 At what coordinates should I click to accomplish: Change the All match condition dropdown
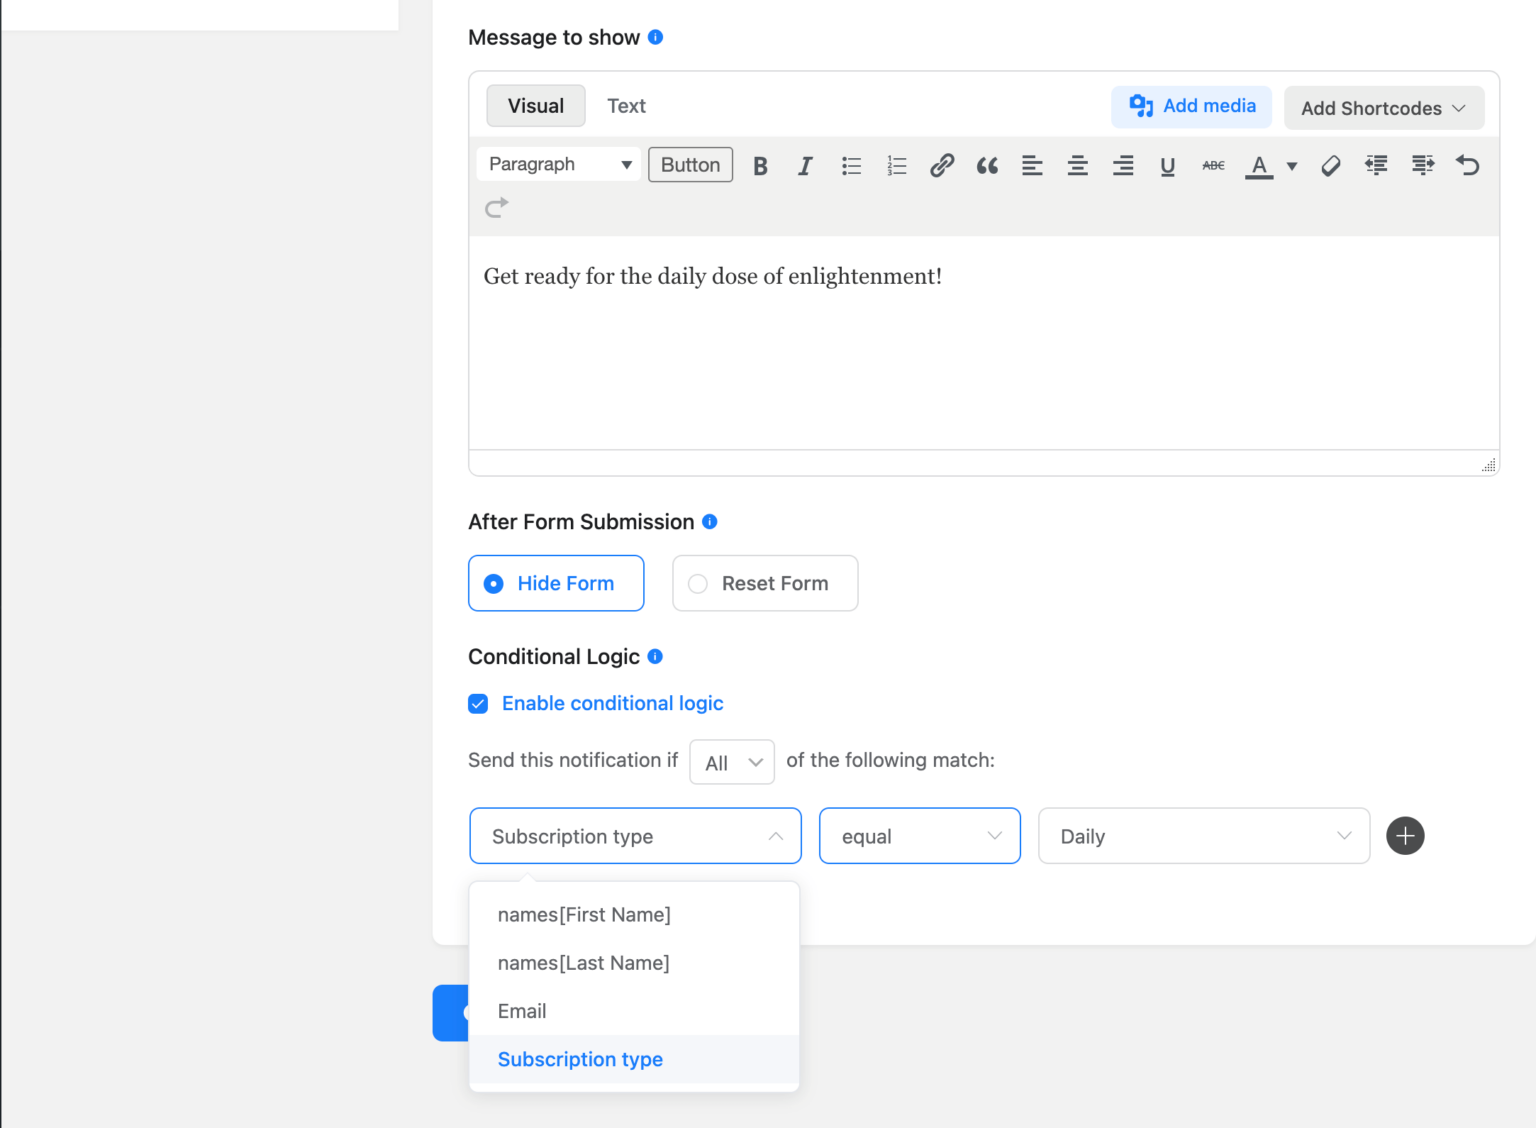pos(731,762)
